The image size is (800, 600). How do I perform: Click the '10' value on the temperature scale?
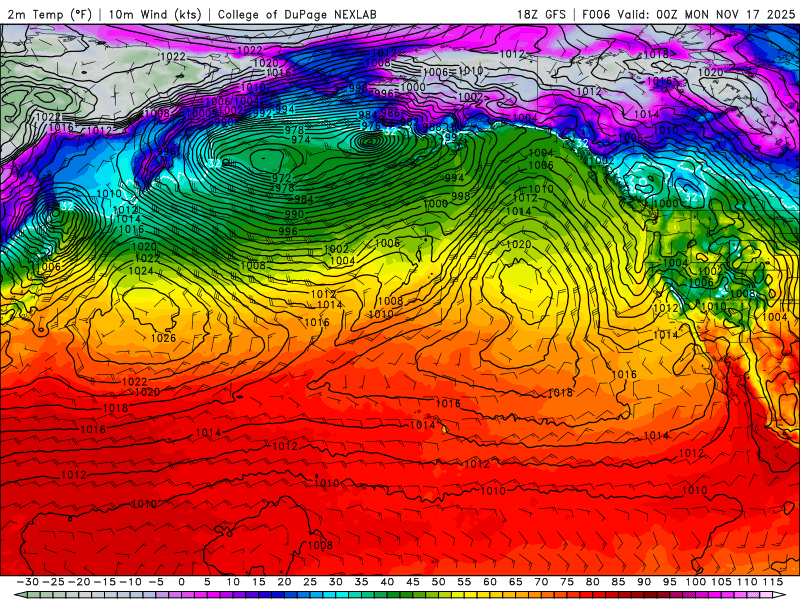(233, 582)
